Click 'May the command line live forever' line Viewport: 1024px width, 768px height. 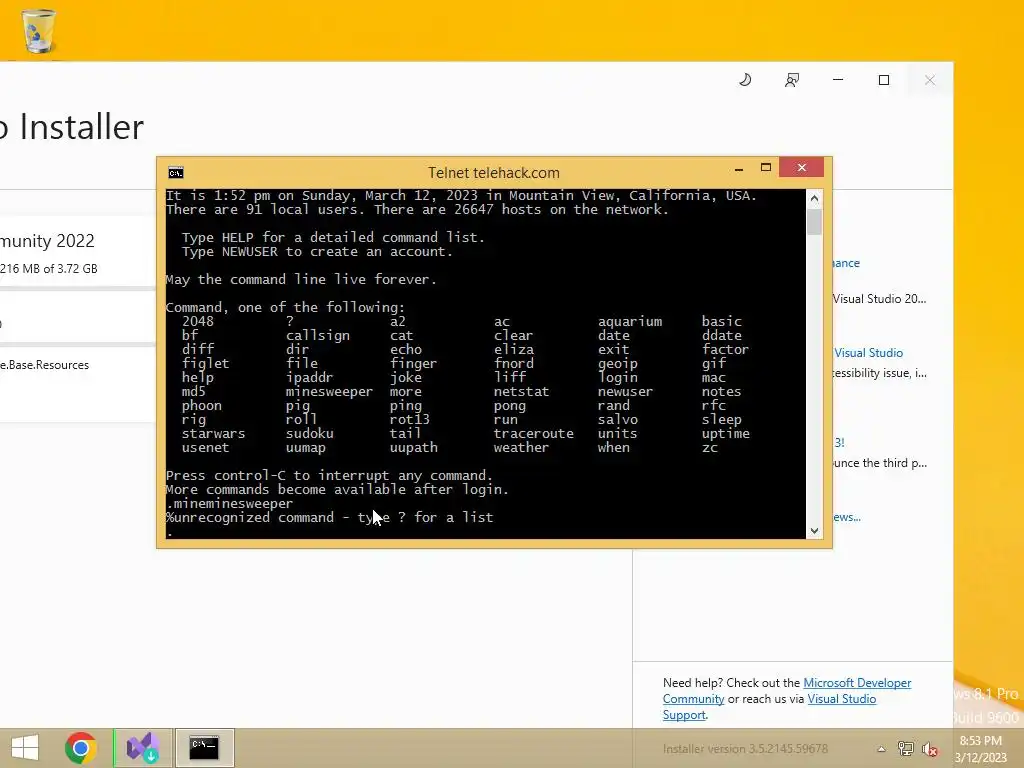(x=301, y=280)
